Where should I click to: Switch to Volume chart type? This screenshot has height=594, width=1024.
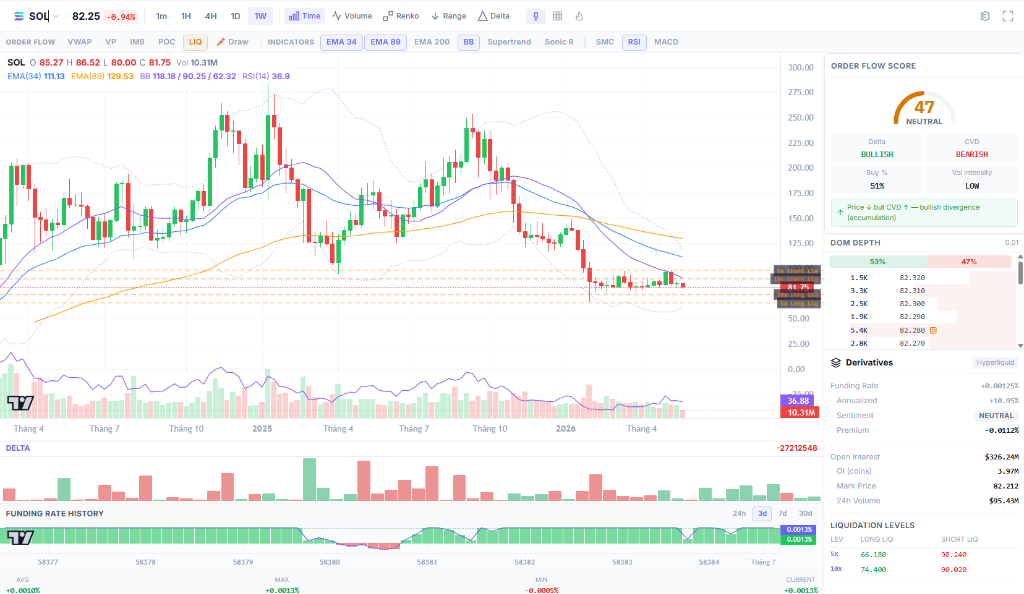352,16
